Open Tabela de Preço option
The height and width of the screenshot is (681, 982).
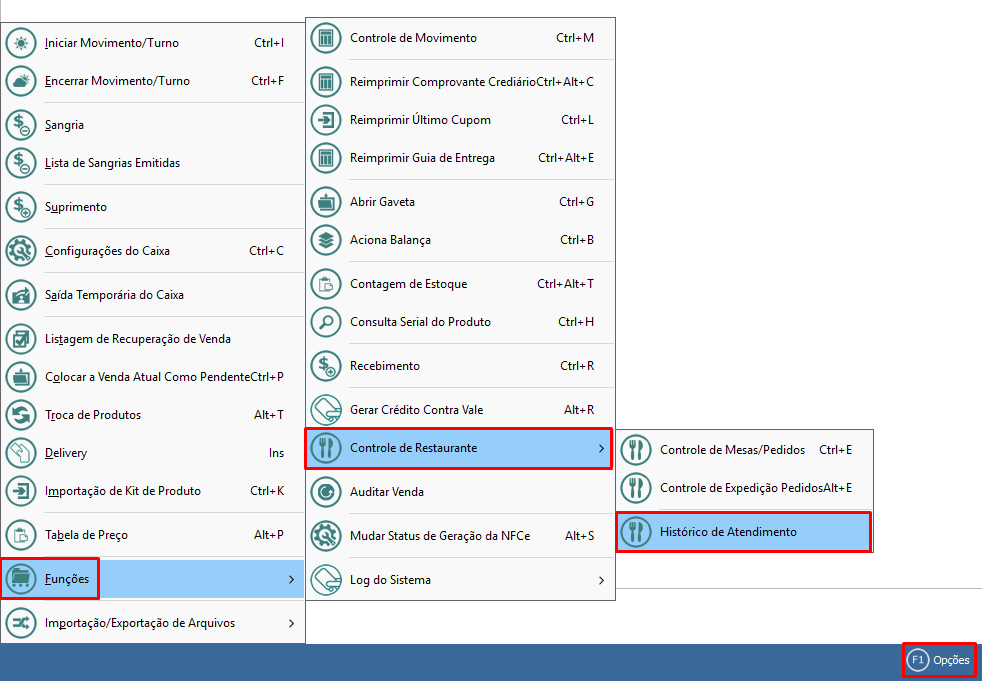[86, 535]
